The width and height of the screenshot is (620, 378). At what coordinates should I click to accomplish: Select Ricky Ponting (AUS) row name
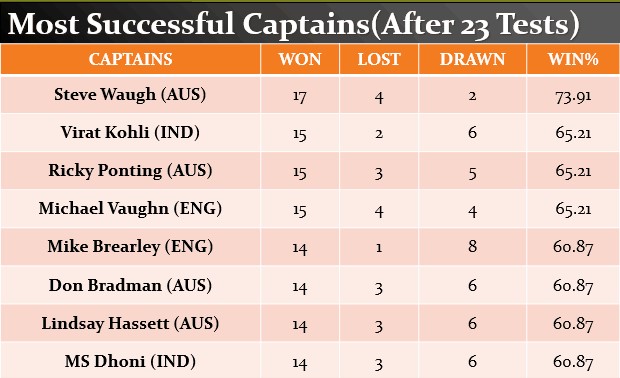coord(130,171)
